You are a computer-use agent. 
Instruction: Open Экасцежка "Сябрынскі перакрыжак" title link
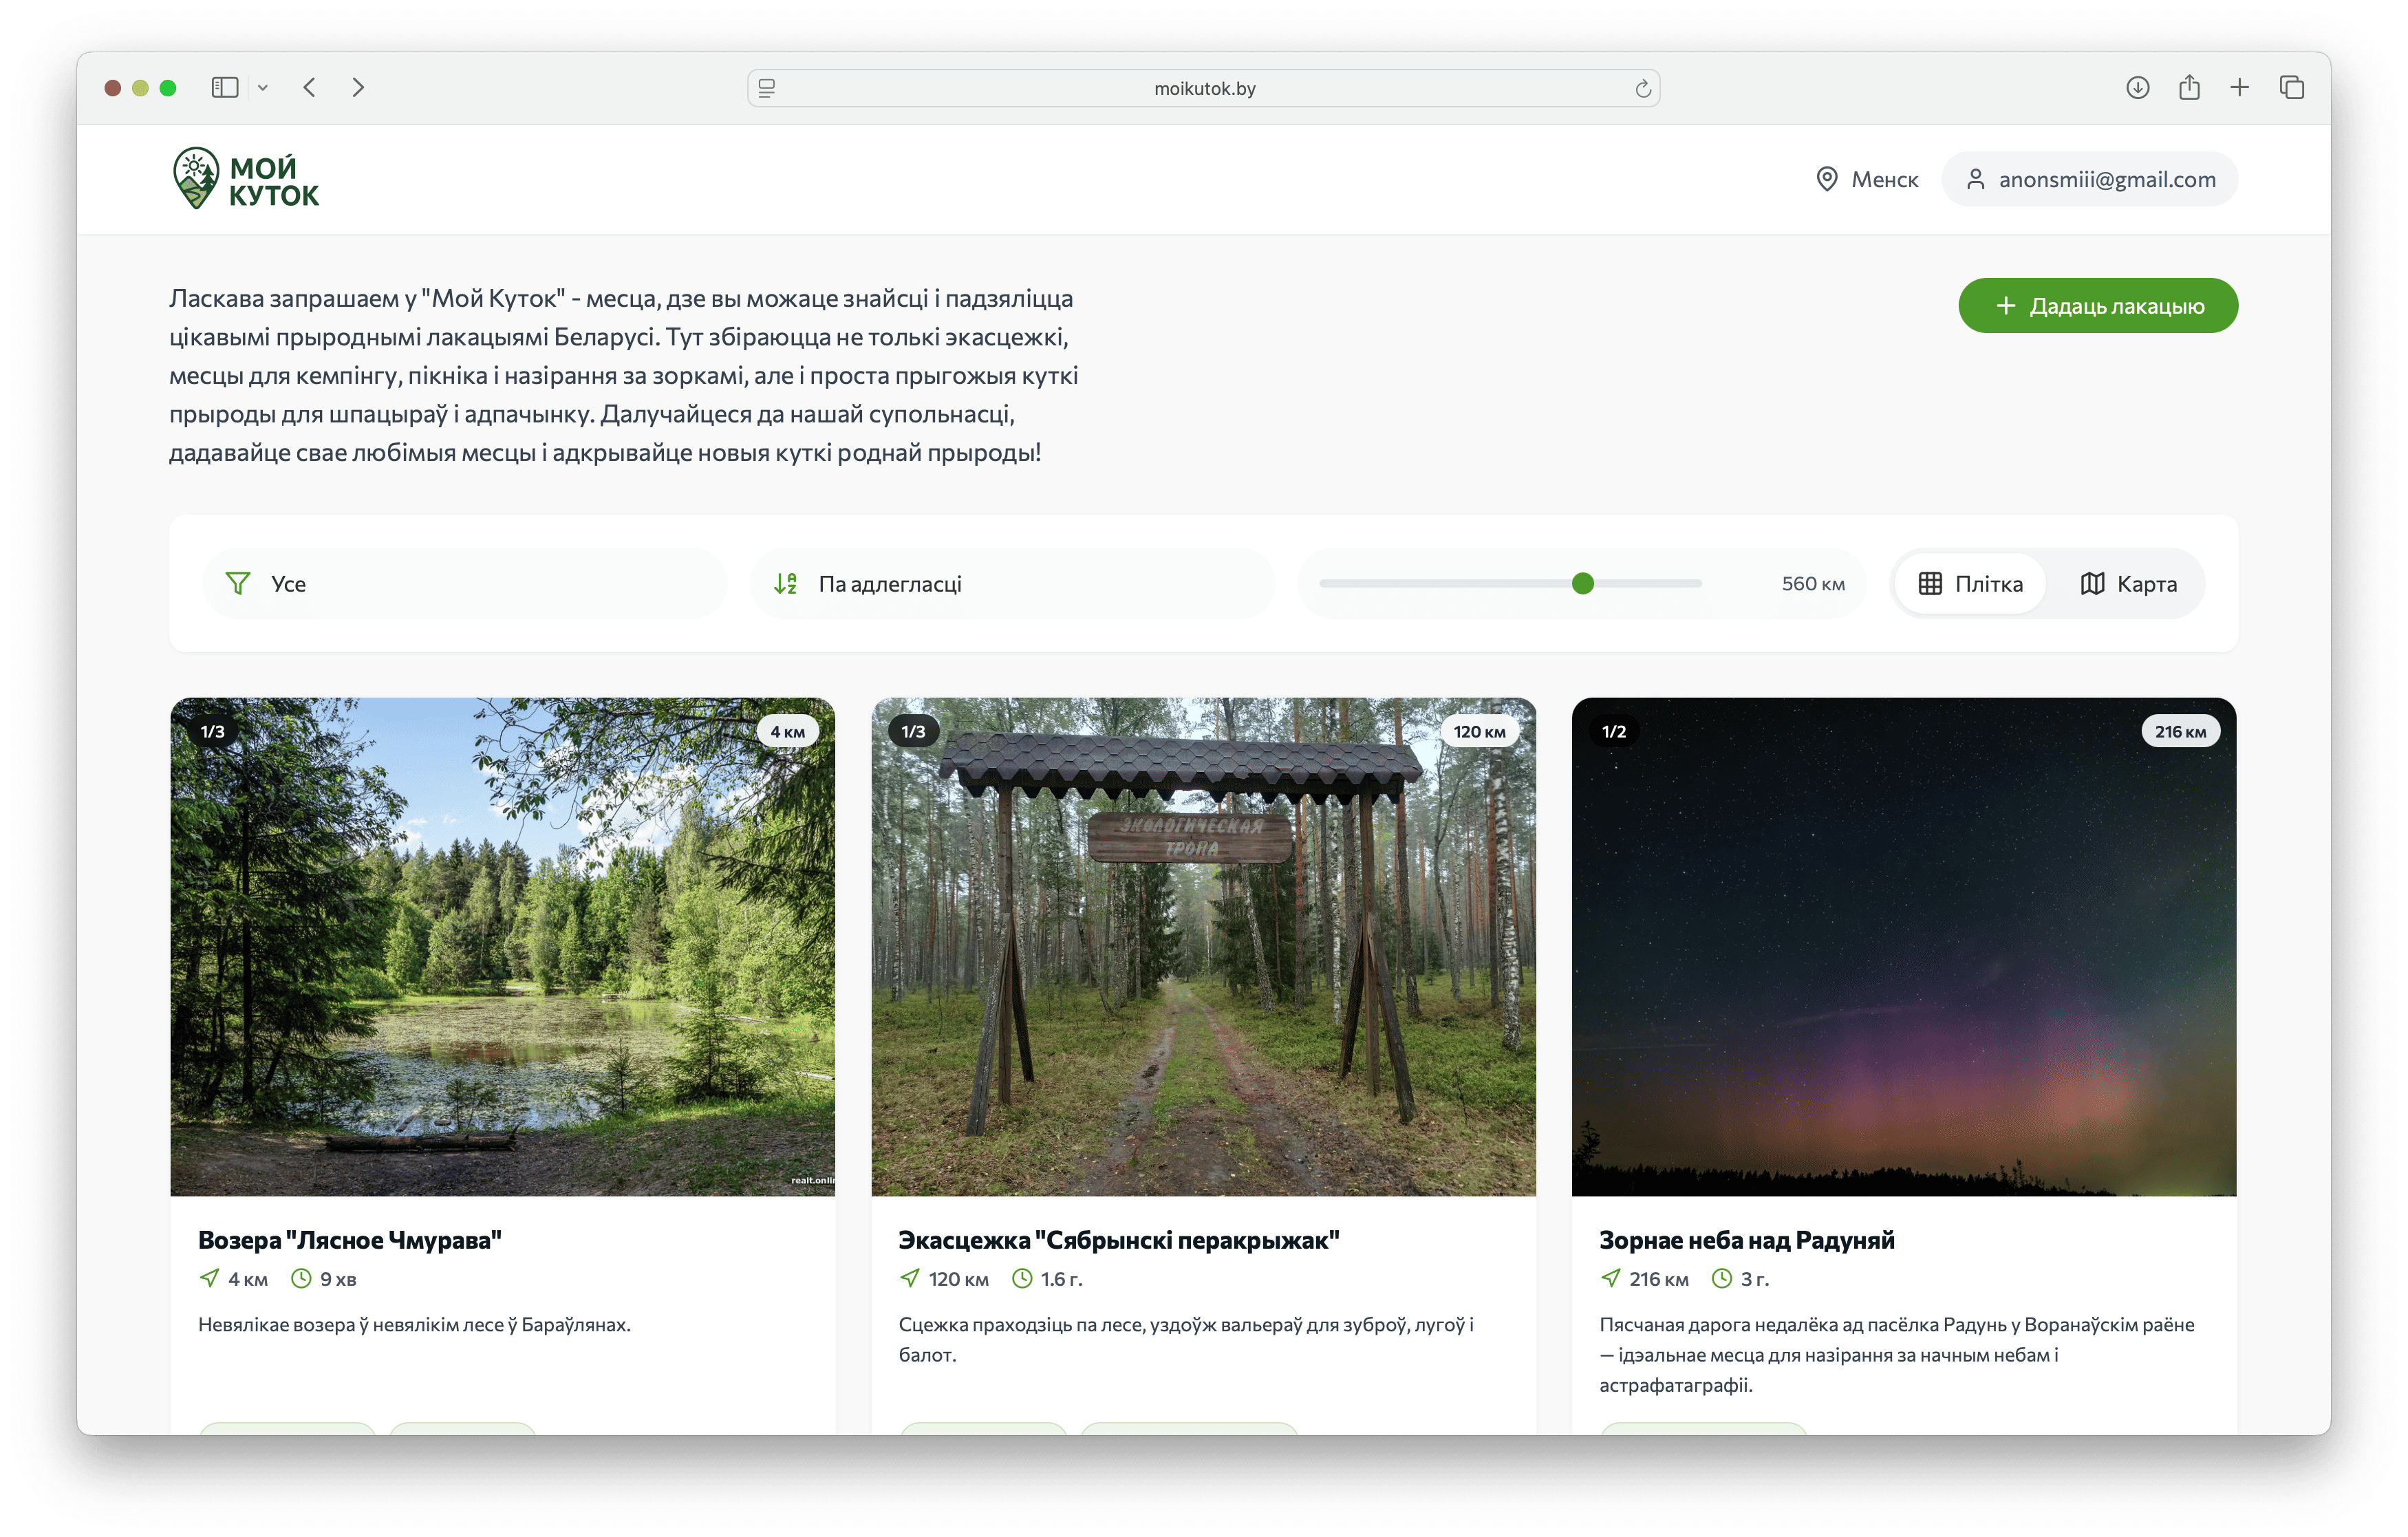(x=1118, y=1240)
